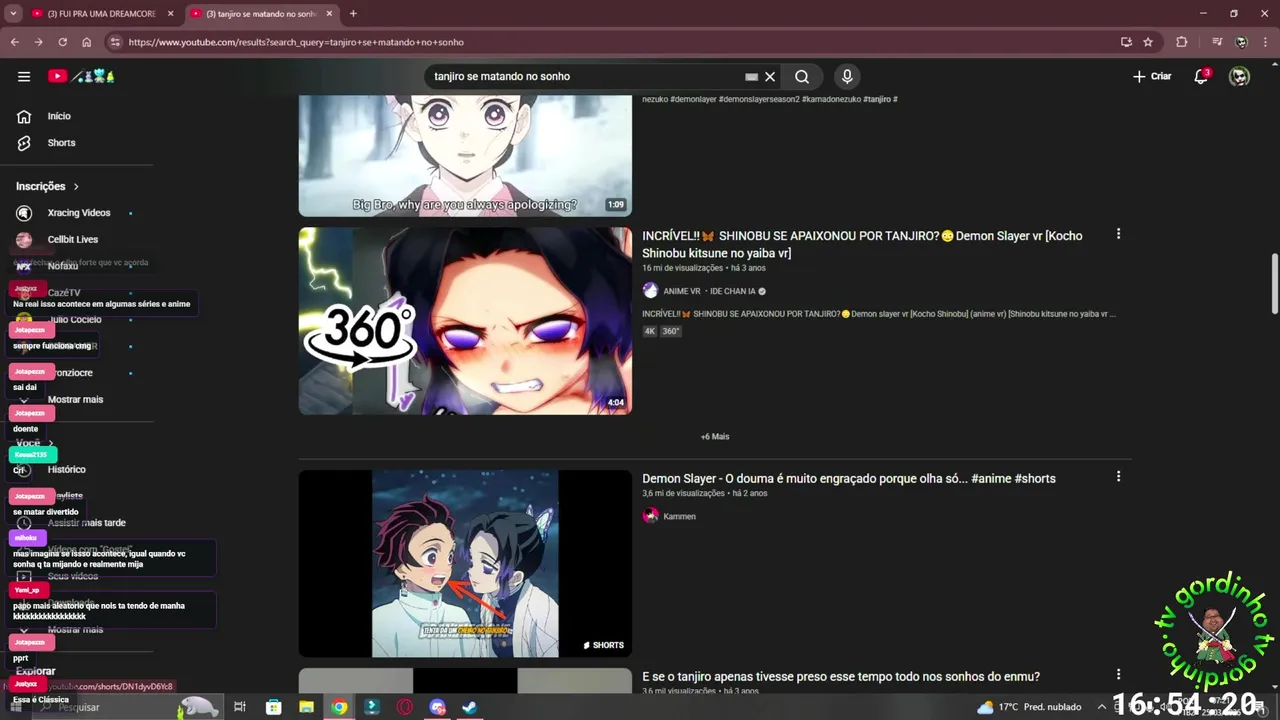Start voice search with the microphone
This screenshot has width=1280, height=720.
pyautogui.click(x=847, y=76)
